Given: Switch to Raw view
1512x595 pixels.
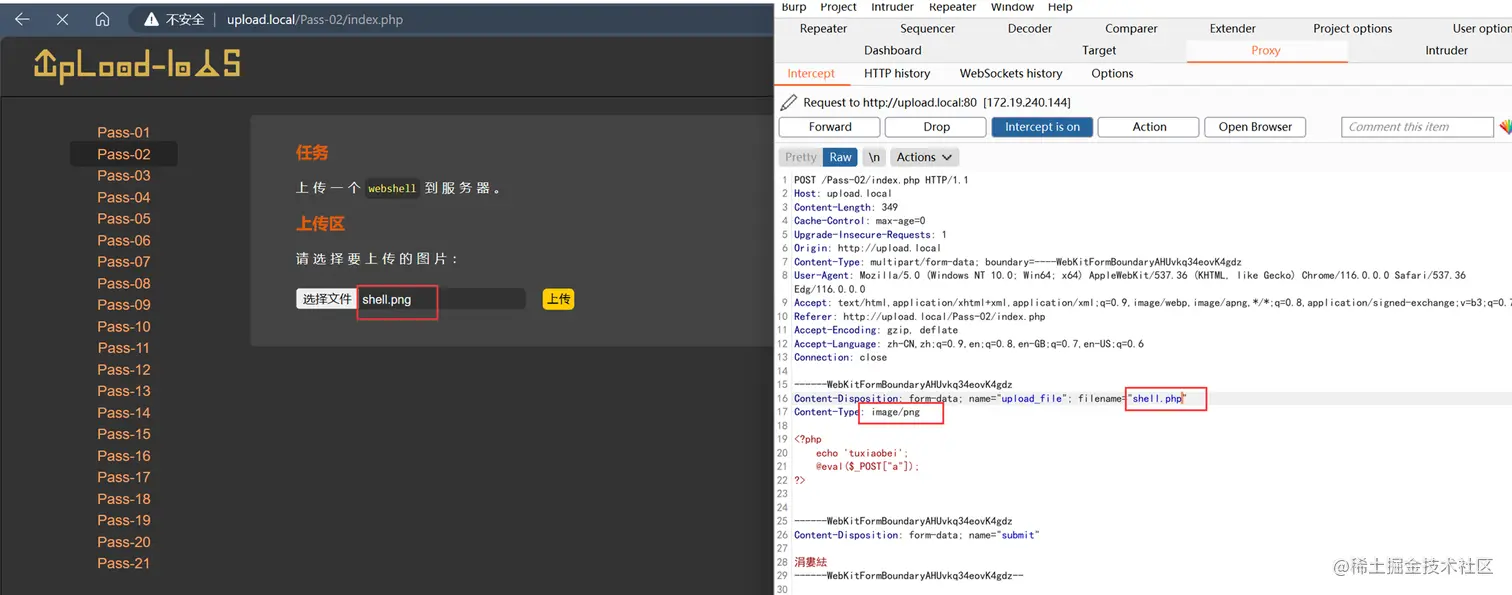Looking at the screenshot, I should (x=841, y=157).
